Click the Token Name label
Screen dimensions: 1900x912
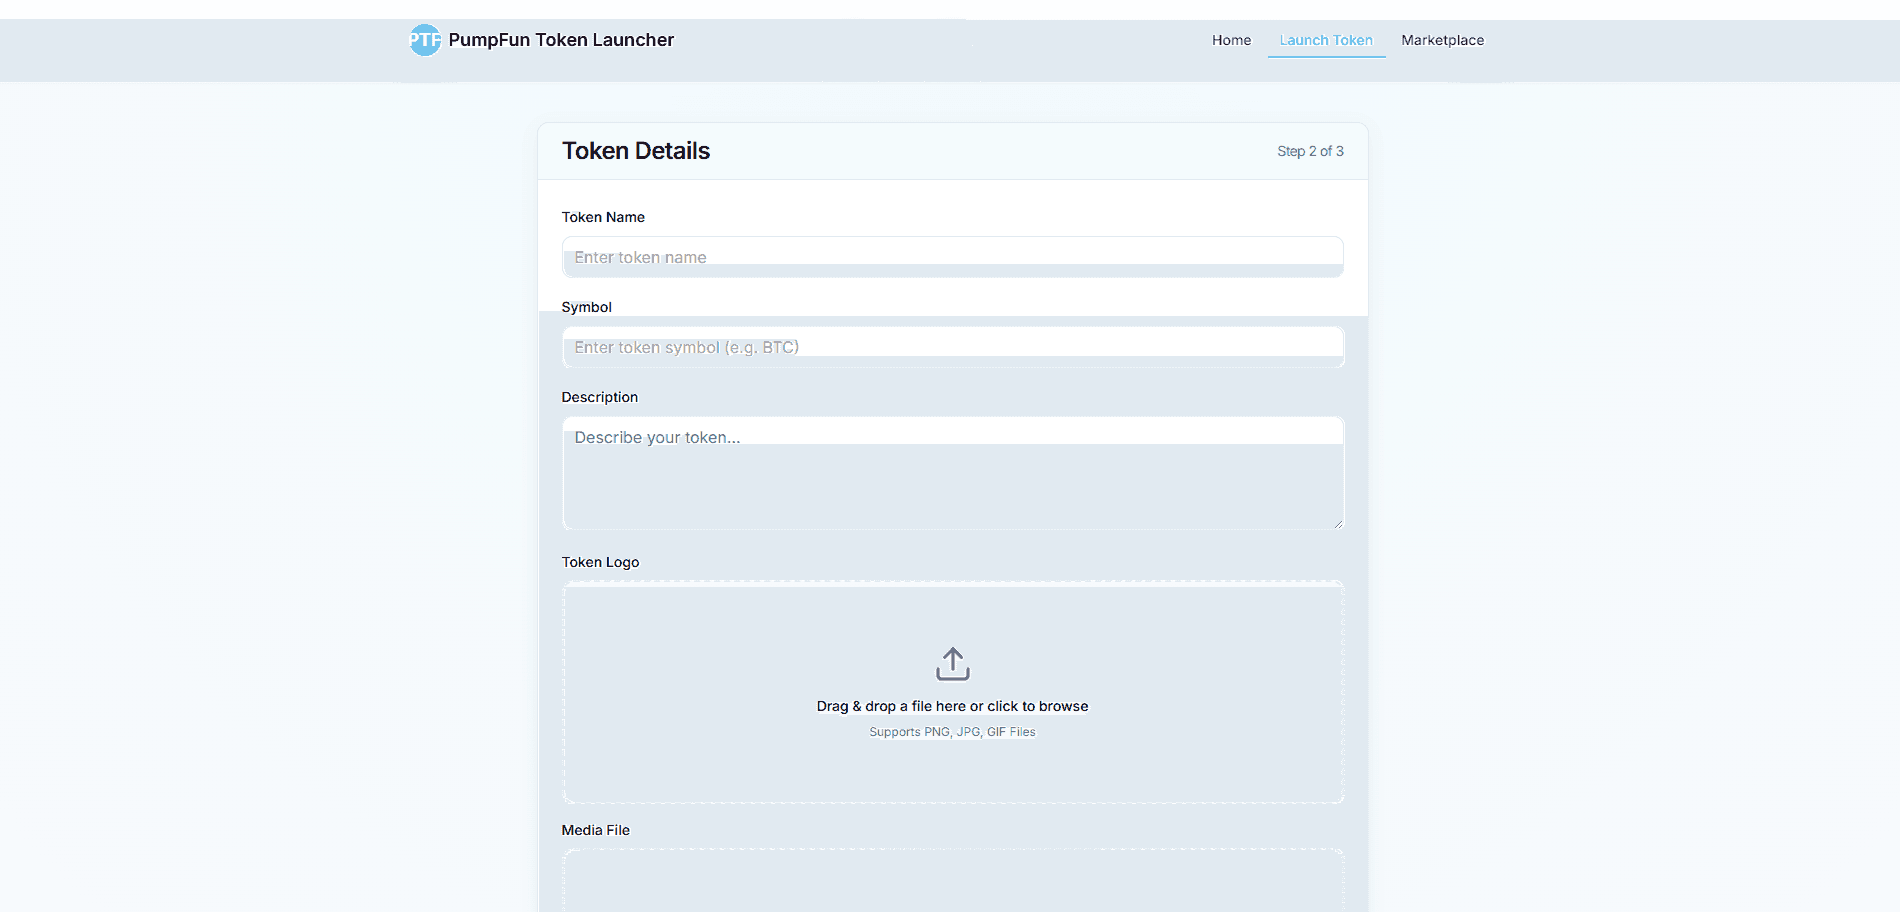pyautogui.click(x=603, y=217)
